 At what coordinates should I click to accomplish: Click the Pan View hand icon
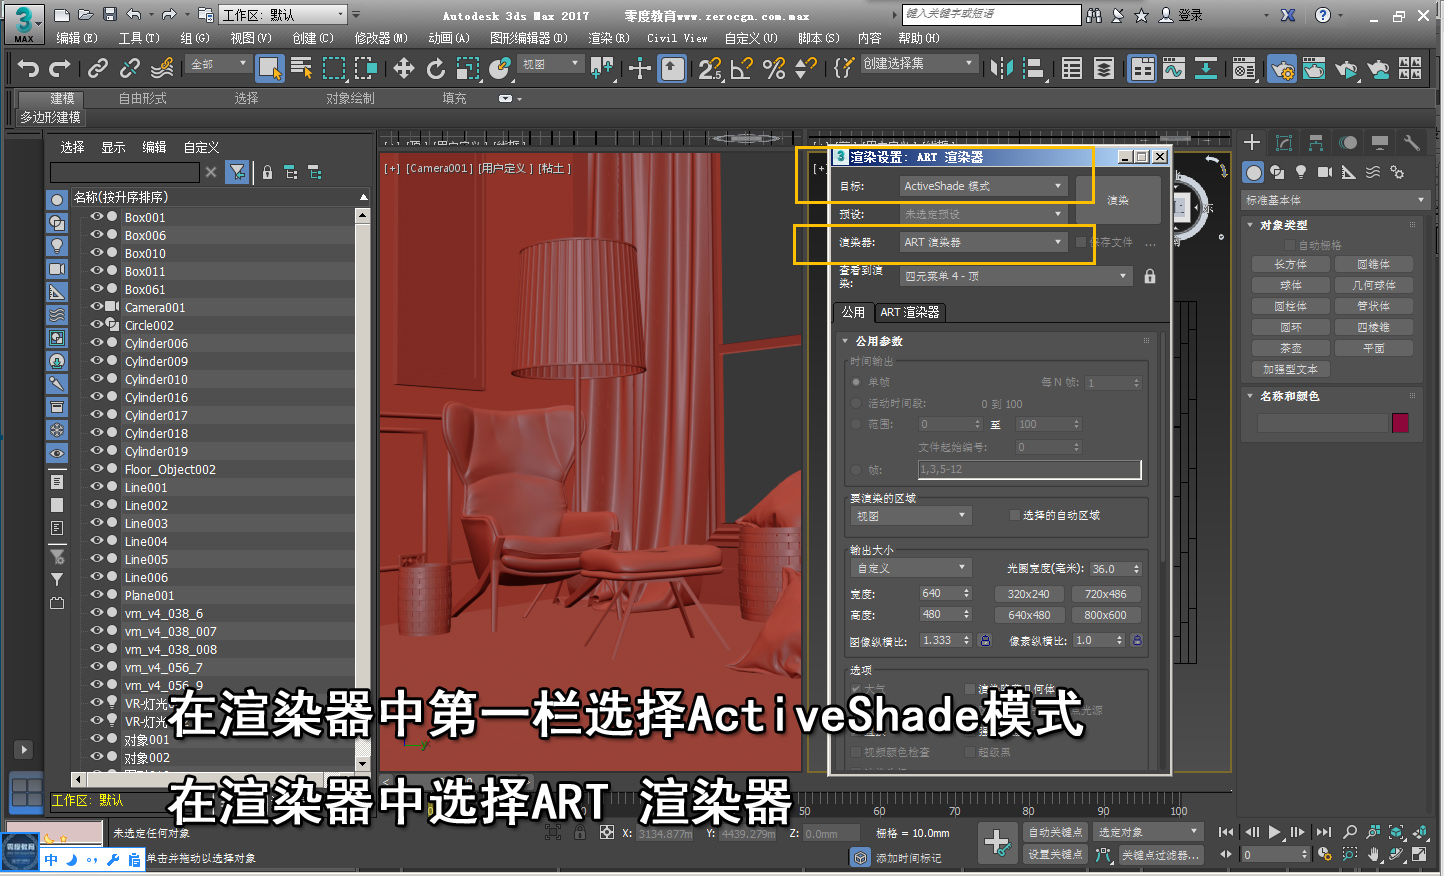pos(1374,854)
